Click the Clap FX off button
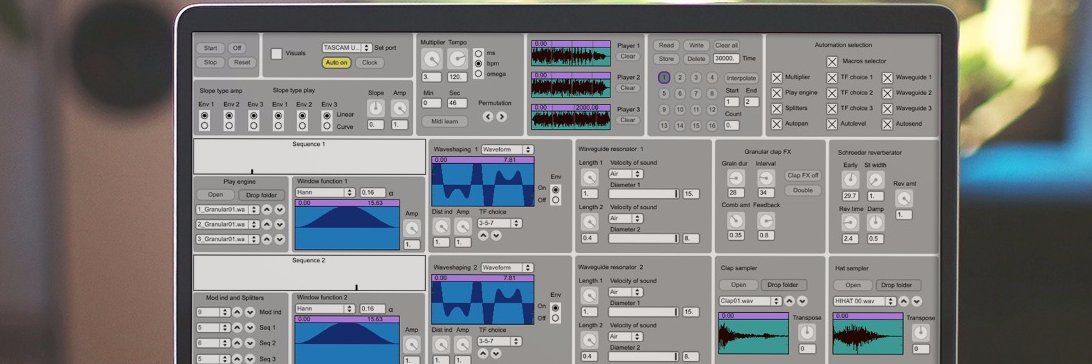Viewport: 1092px width, 364px height. 803,175
